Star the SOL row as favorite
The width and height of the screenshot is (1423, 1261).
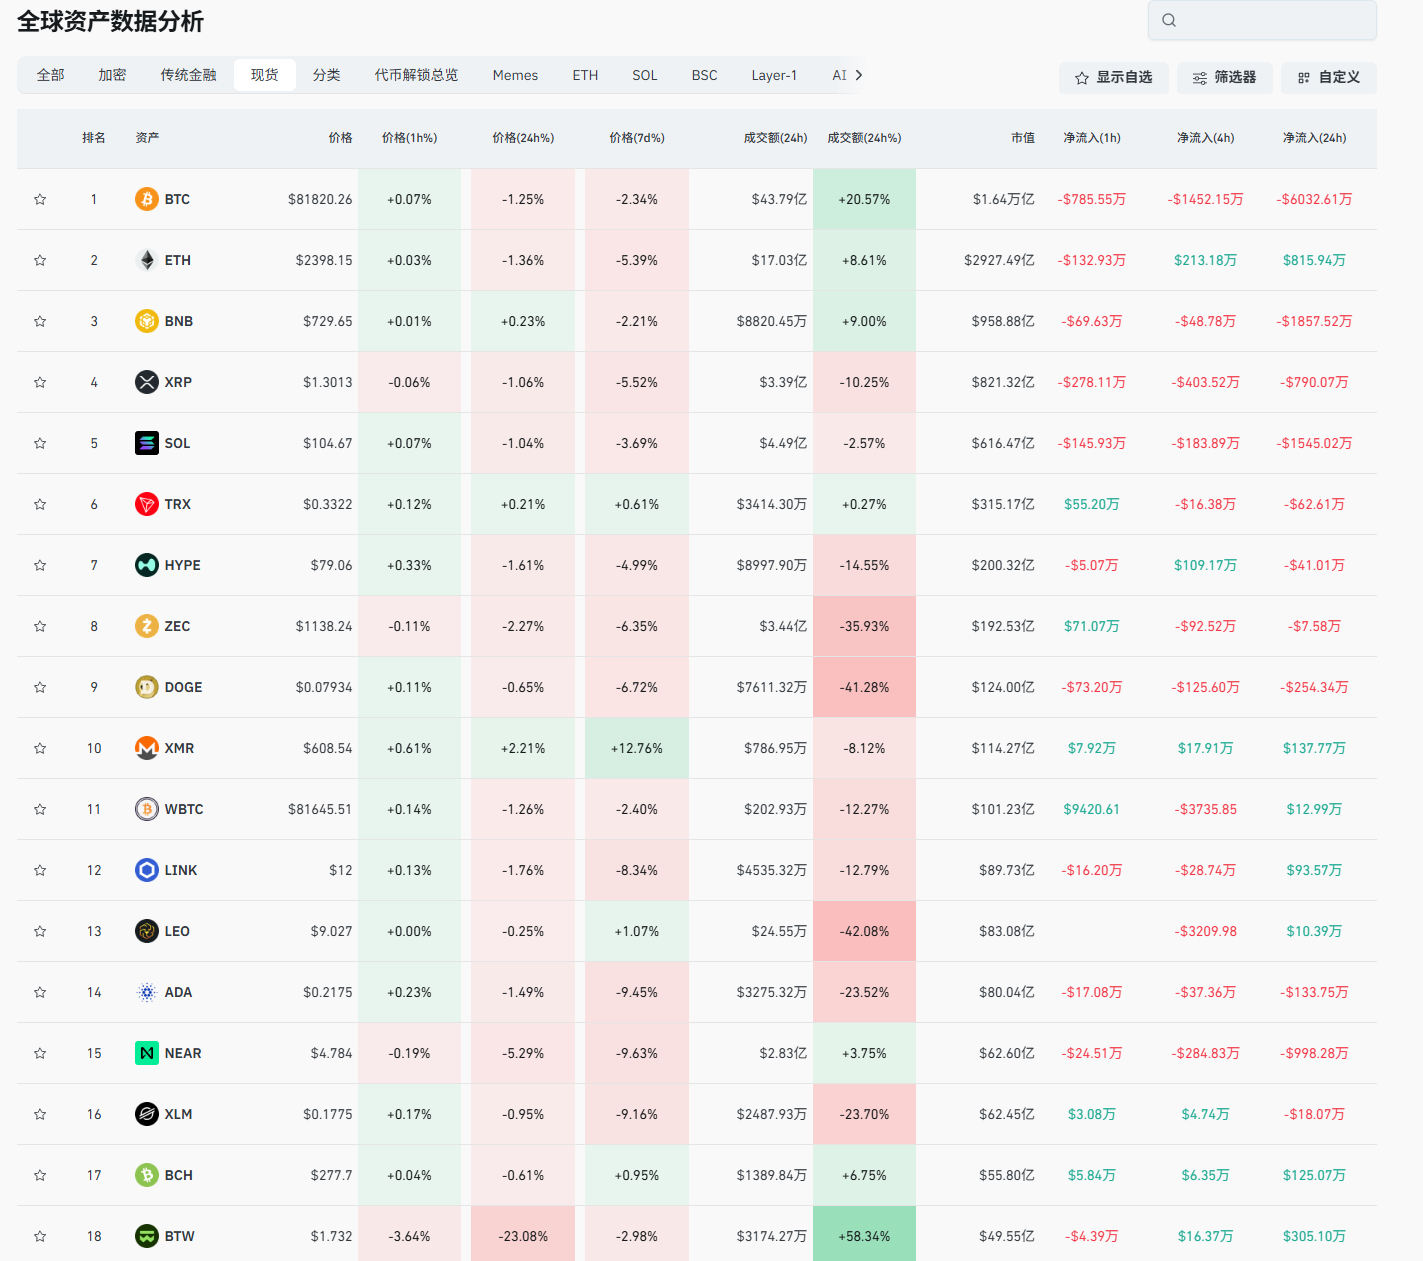pyautogui.click(x=40, y=443)
